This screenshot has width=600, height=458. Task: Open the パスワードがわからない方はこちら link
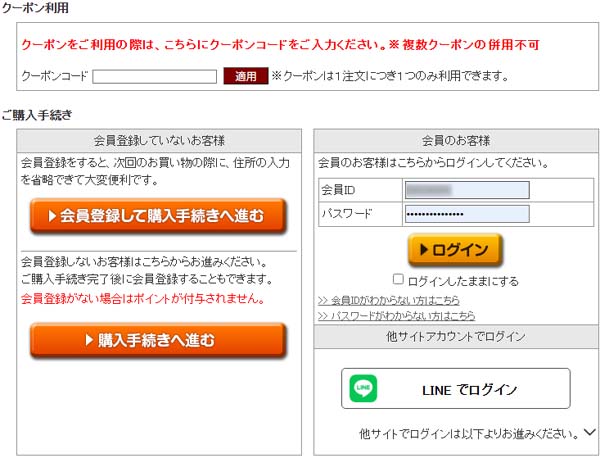coord(396,316)
